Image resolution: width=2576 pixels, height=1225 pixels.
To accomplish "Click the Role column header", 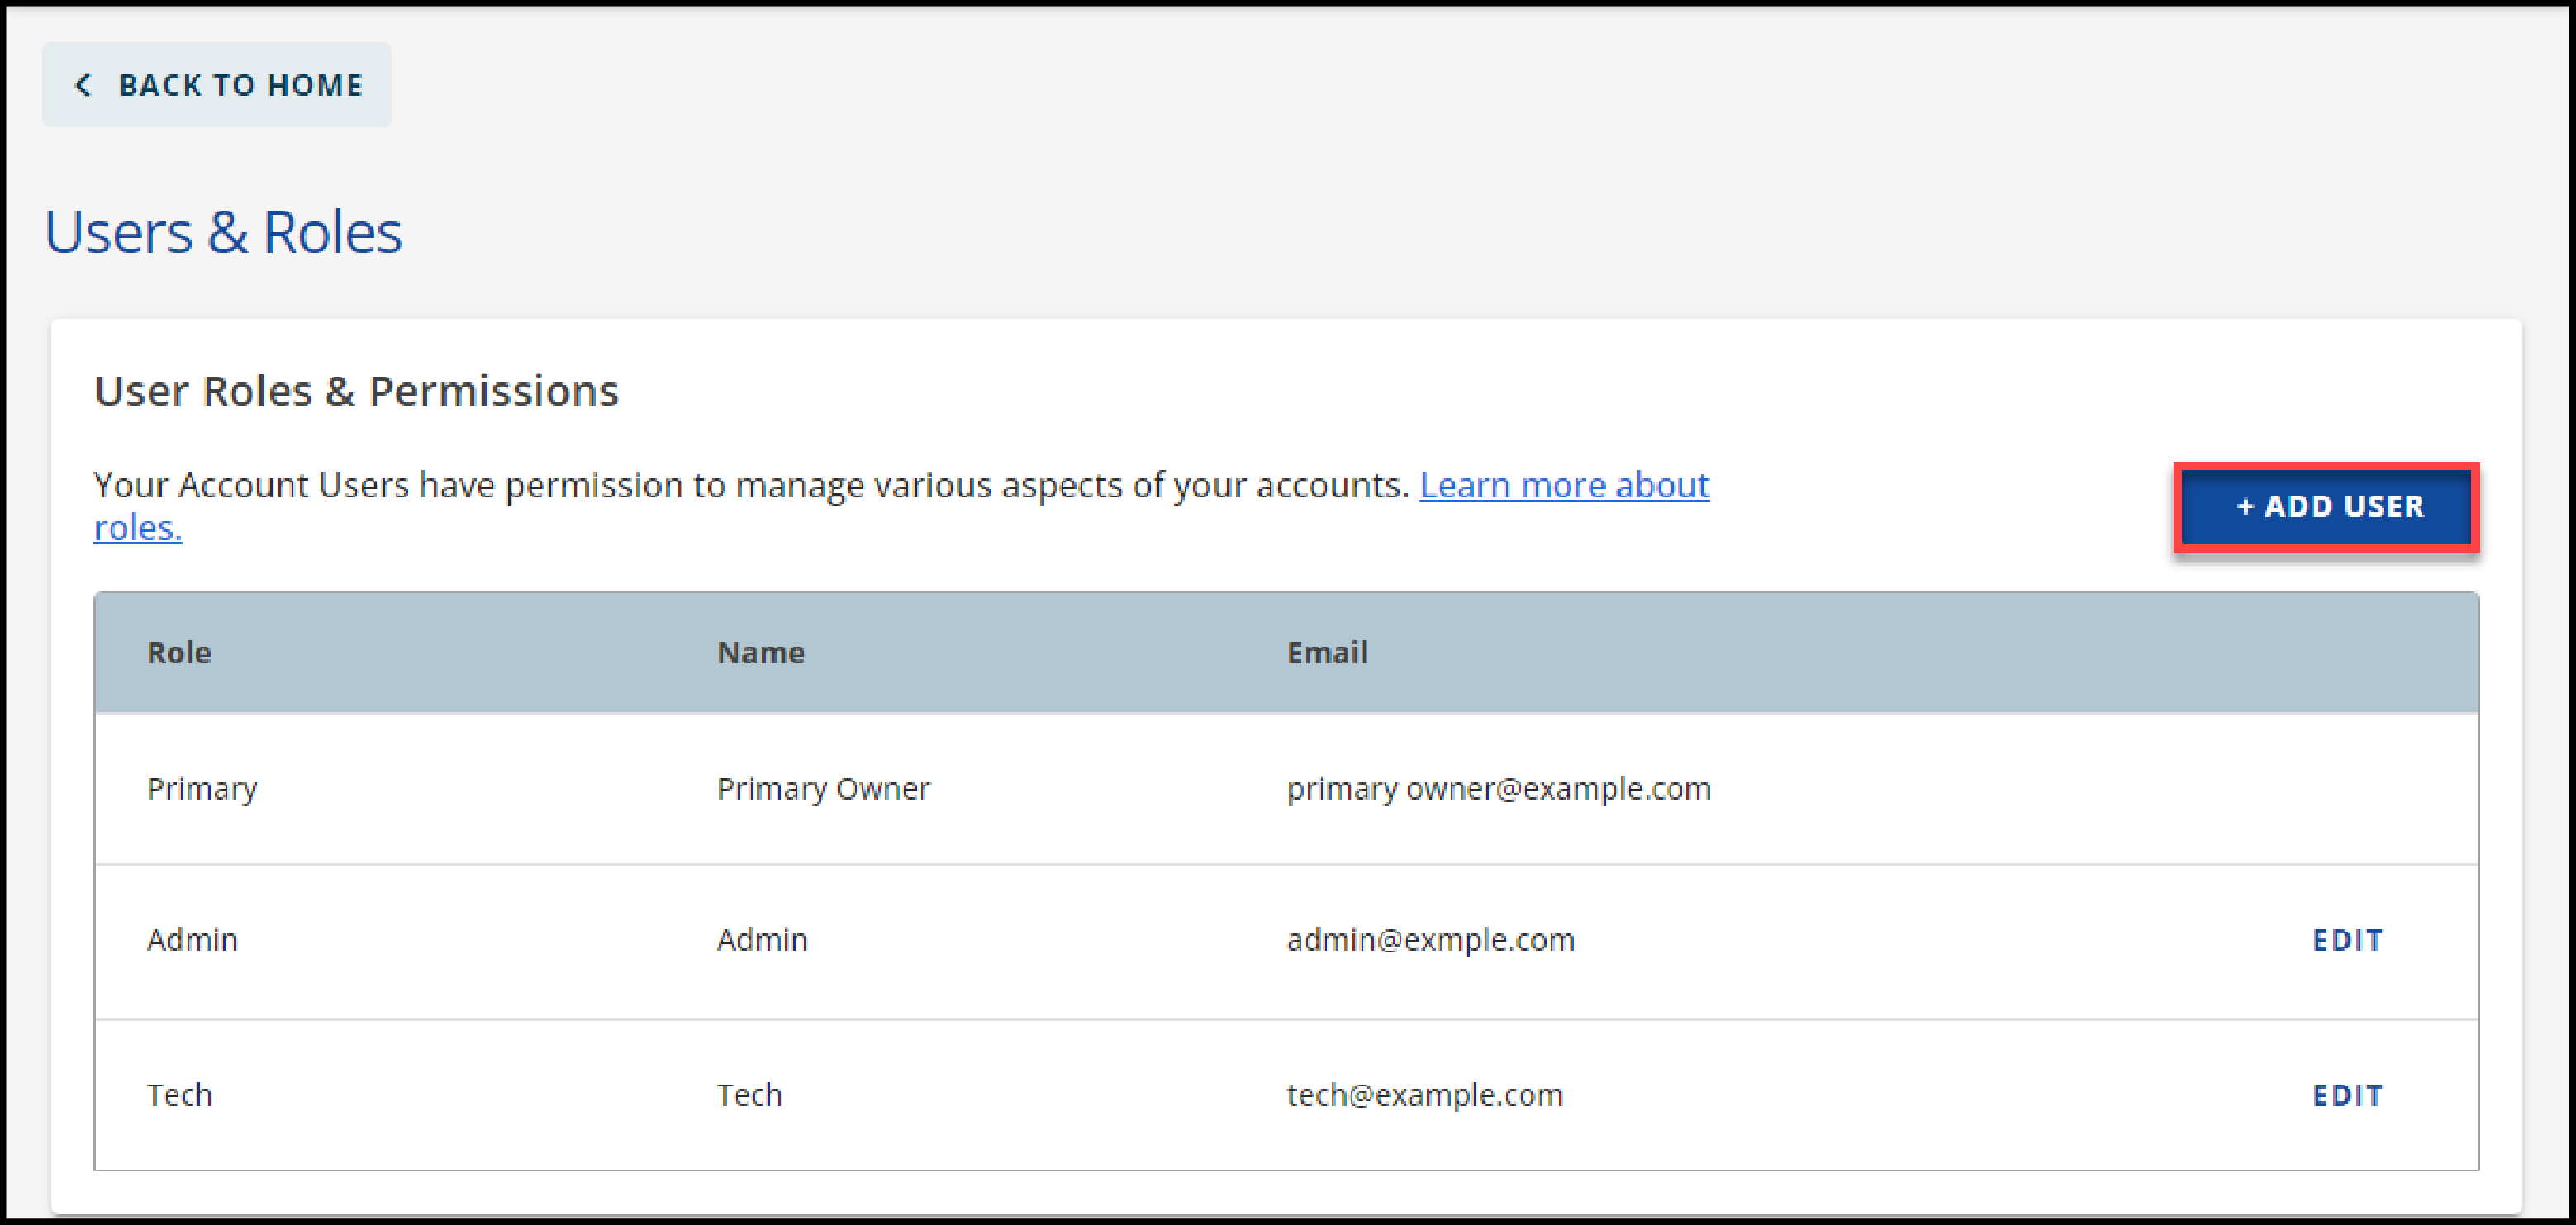I will coord(179,653).
